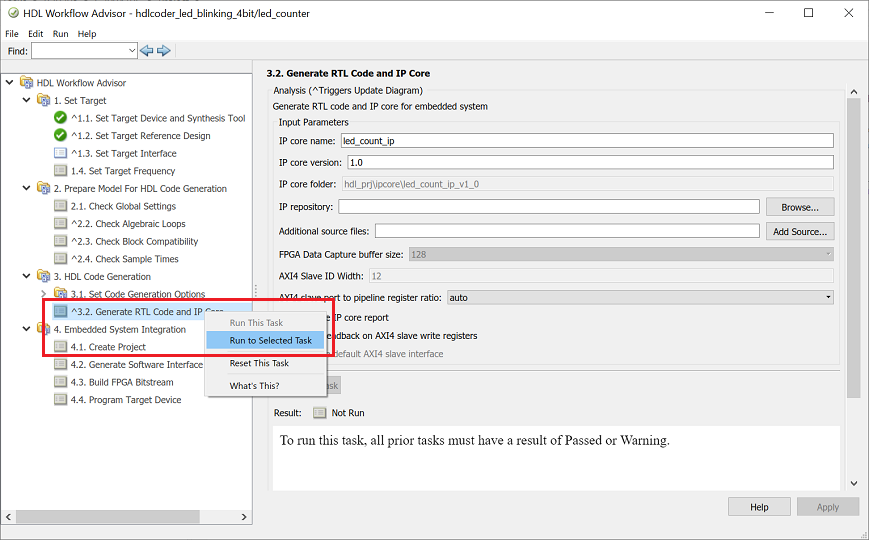Open the Run menu
This screenshot has height=540, width=869.
[60, 34]
